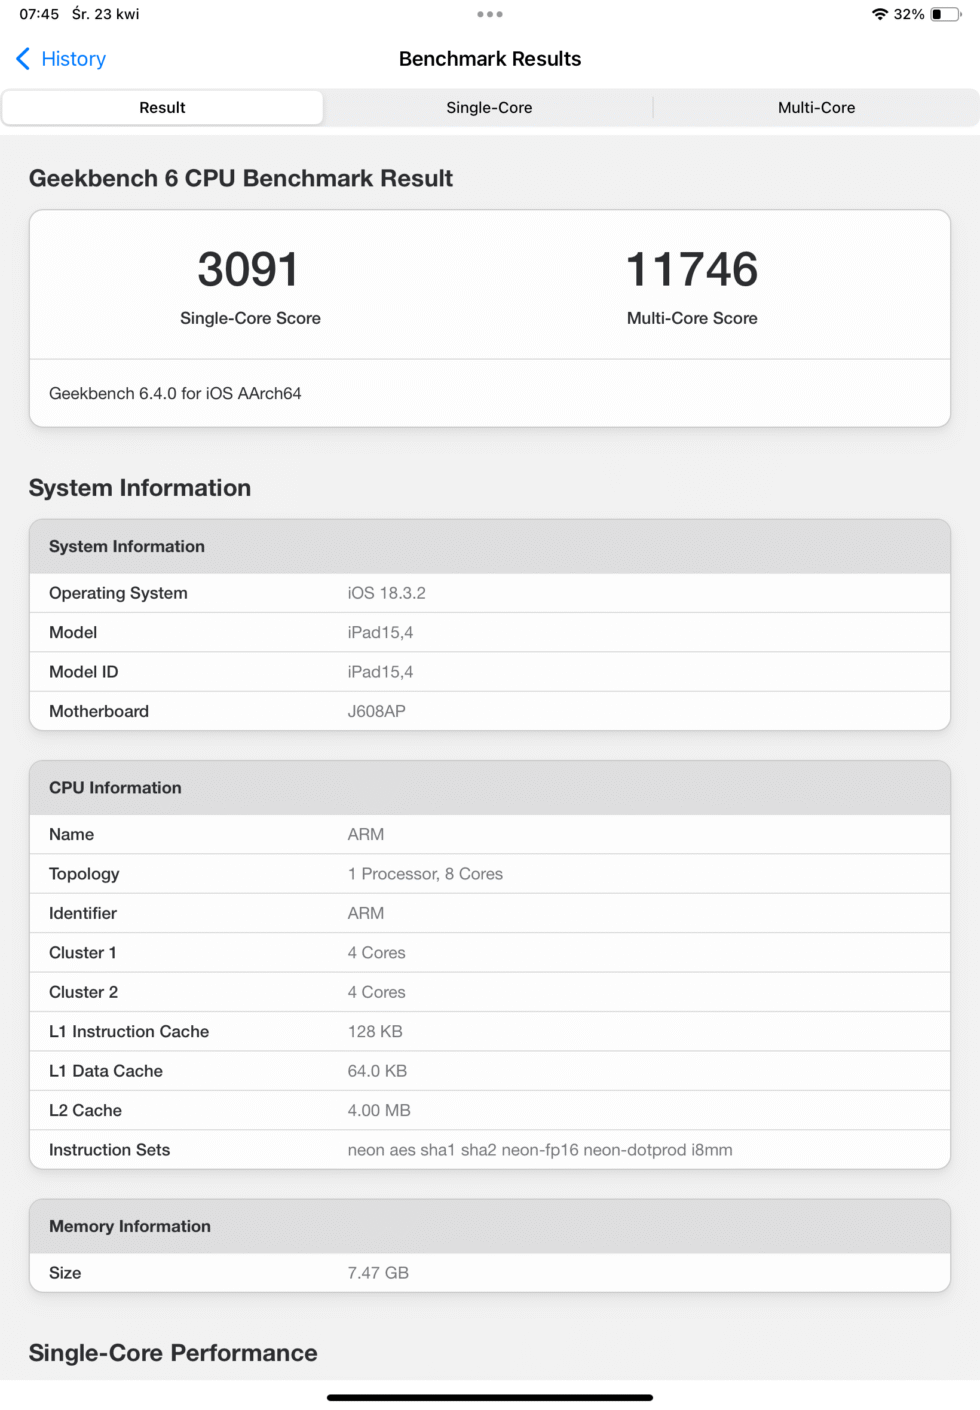Tap the Memory Information Size value
The image size is (980, 1410).
click(x=375, y=1272)
